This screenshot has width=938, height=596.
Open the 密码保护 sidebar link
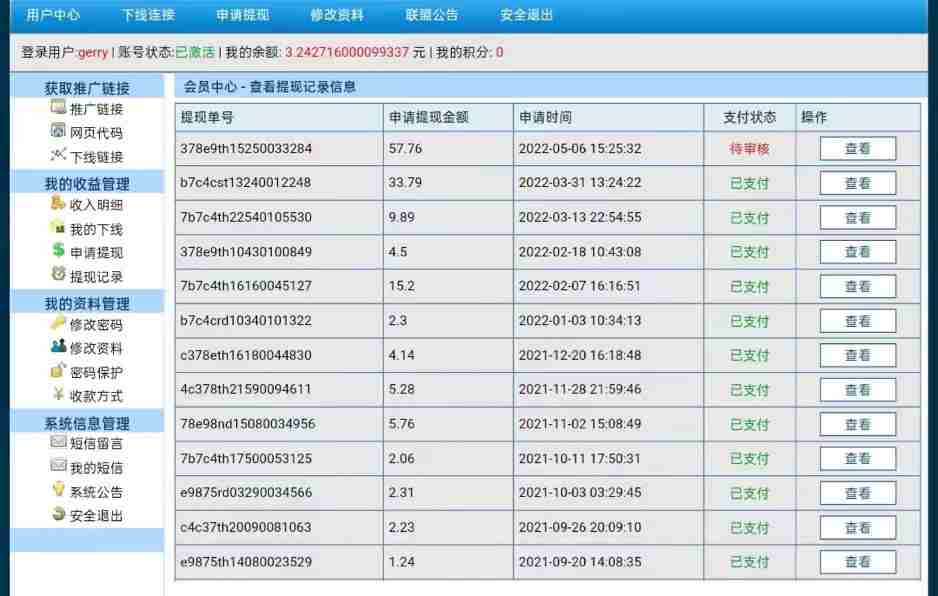pos(96,372)
